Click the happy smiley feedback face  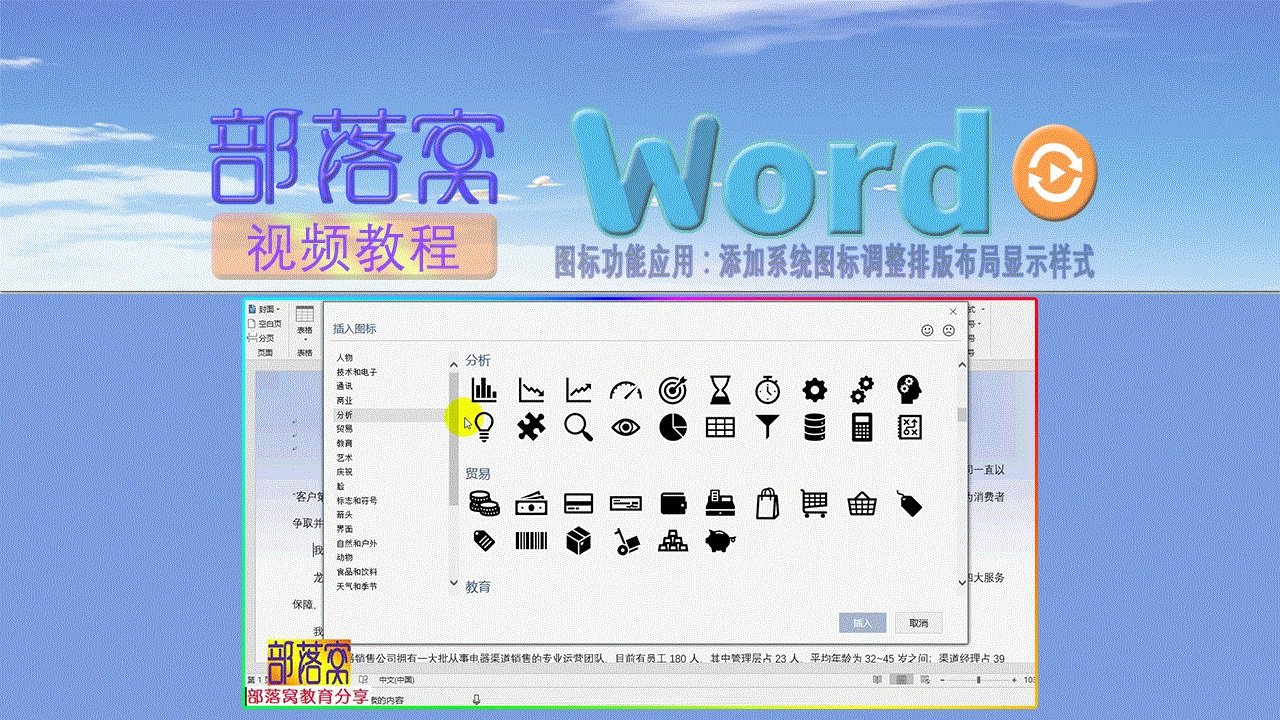[927, 330]
